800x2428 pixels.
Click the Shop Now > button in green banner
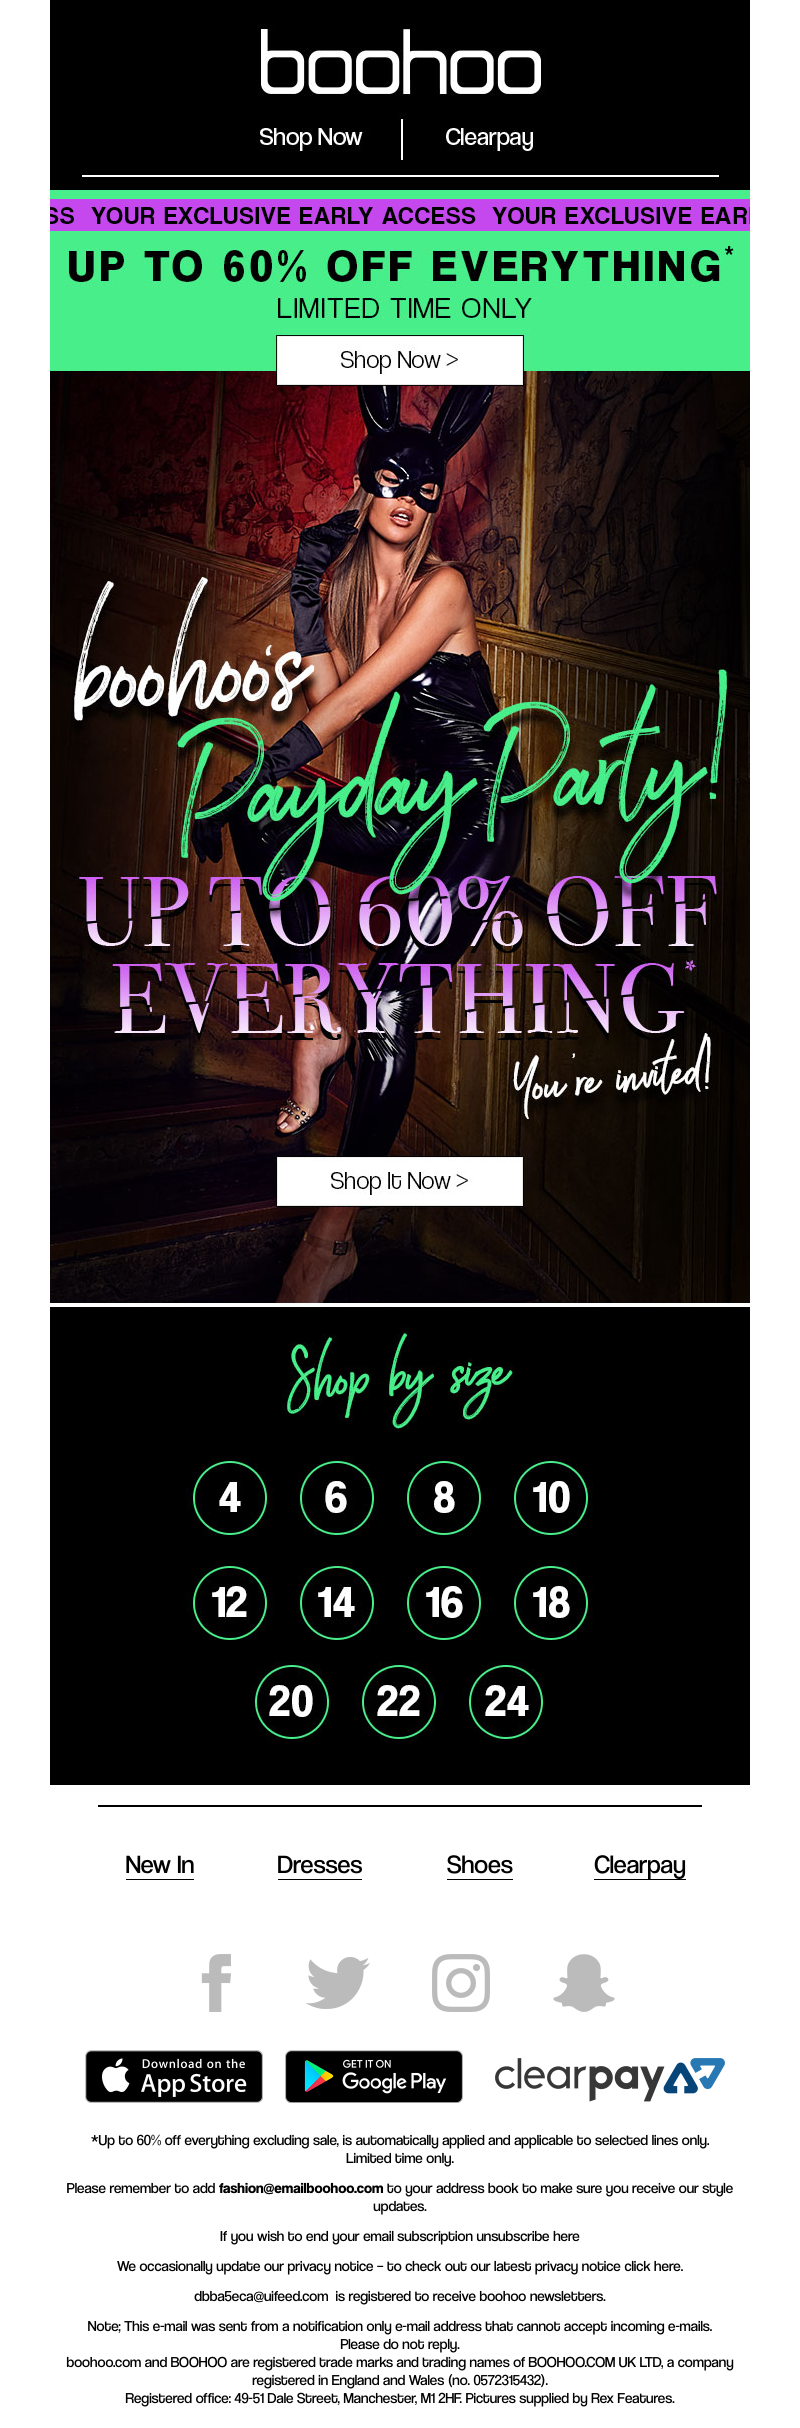click(400, 360)
